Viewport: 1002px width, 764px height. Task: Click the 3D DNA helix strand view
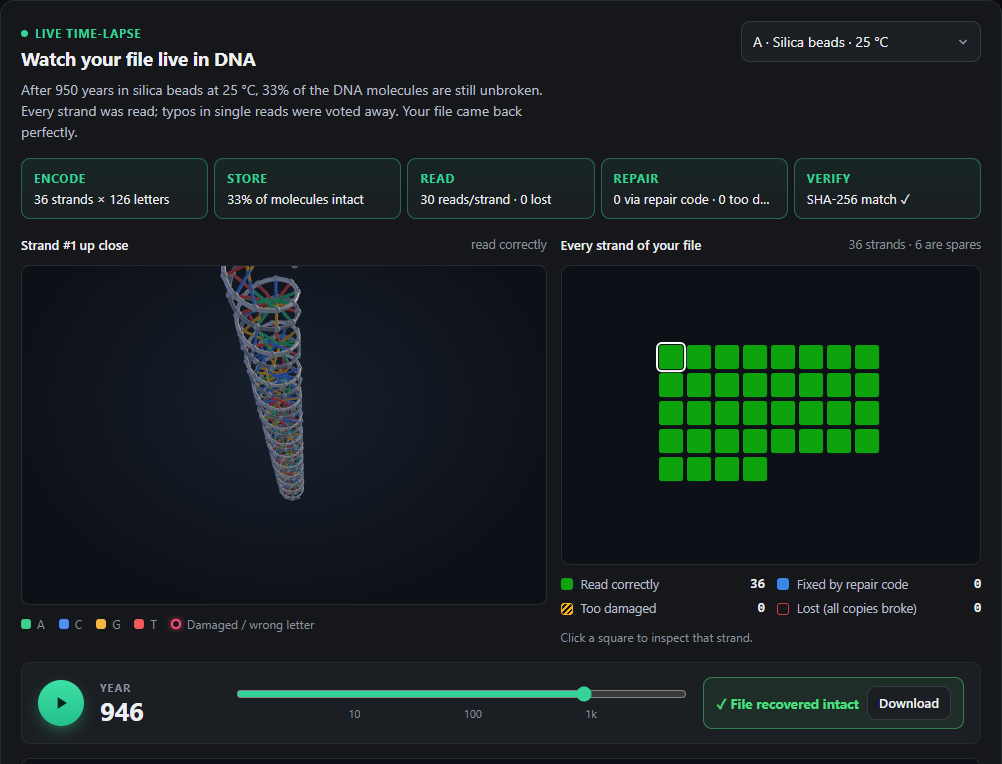(284, 434)
